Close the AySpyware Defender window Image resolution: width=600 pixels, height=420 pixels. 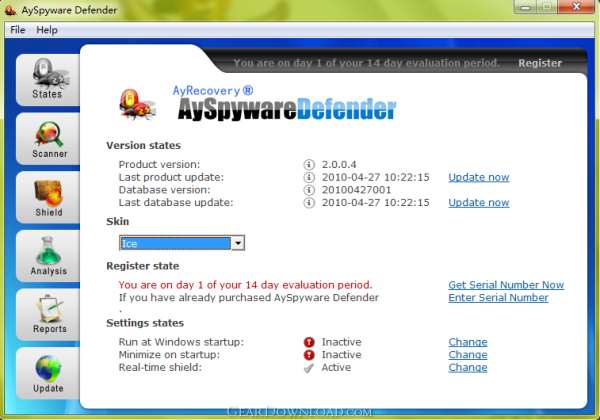point(576,7)
